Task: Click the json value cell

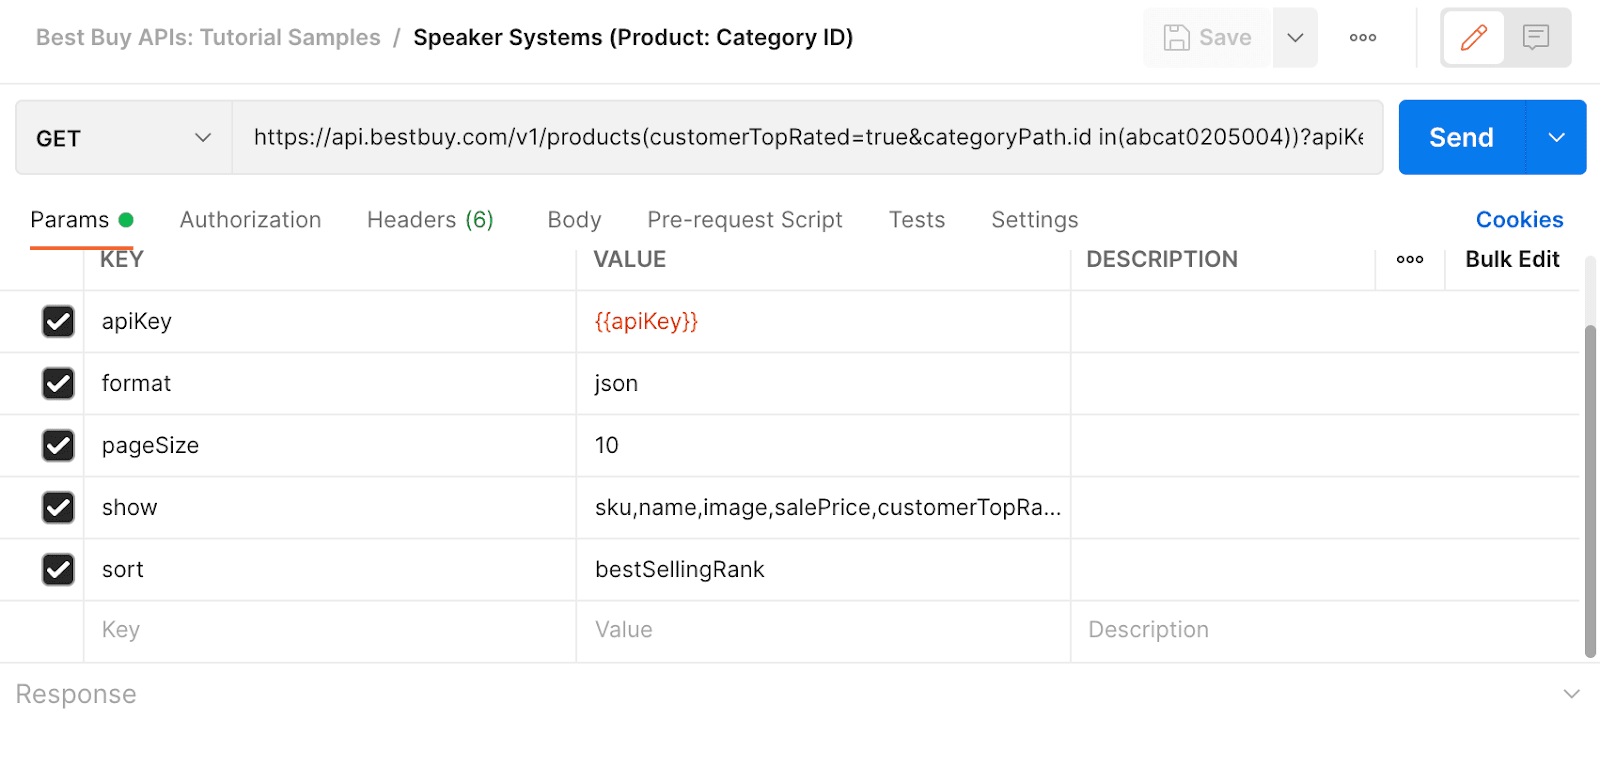Action: click(x=823, y=384)
